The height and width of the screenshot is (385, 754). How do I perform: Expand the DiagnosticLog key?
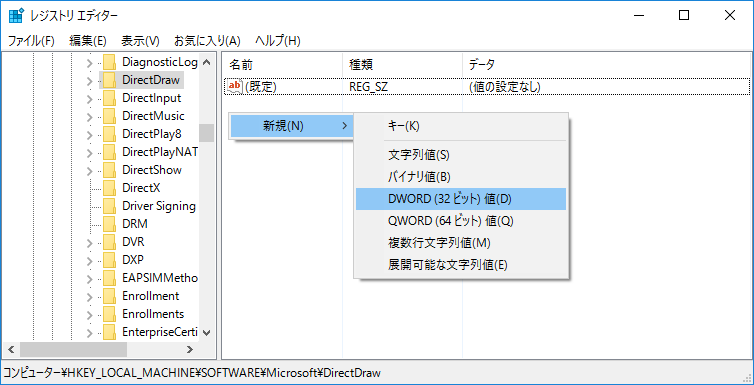(x=89, y=62)
